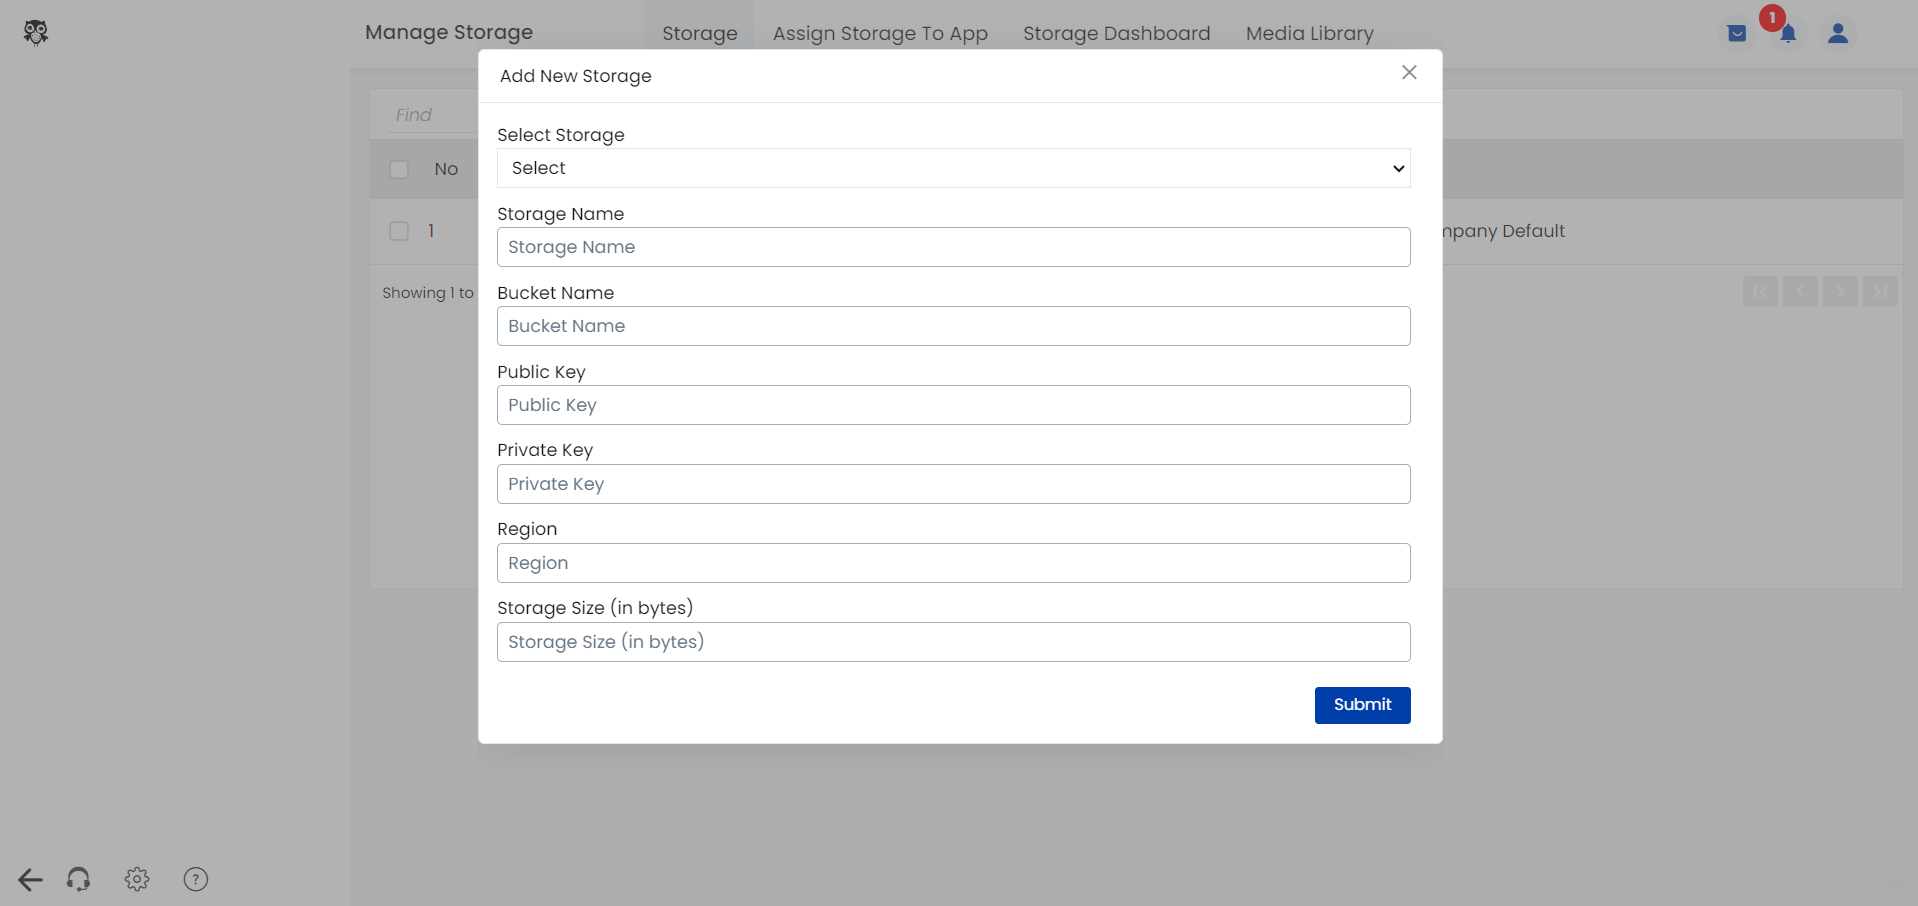
Task: Focus the Bucket Name text field
Action: [x=953, y=326]
